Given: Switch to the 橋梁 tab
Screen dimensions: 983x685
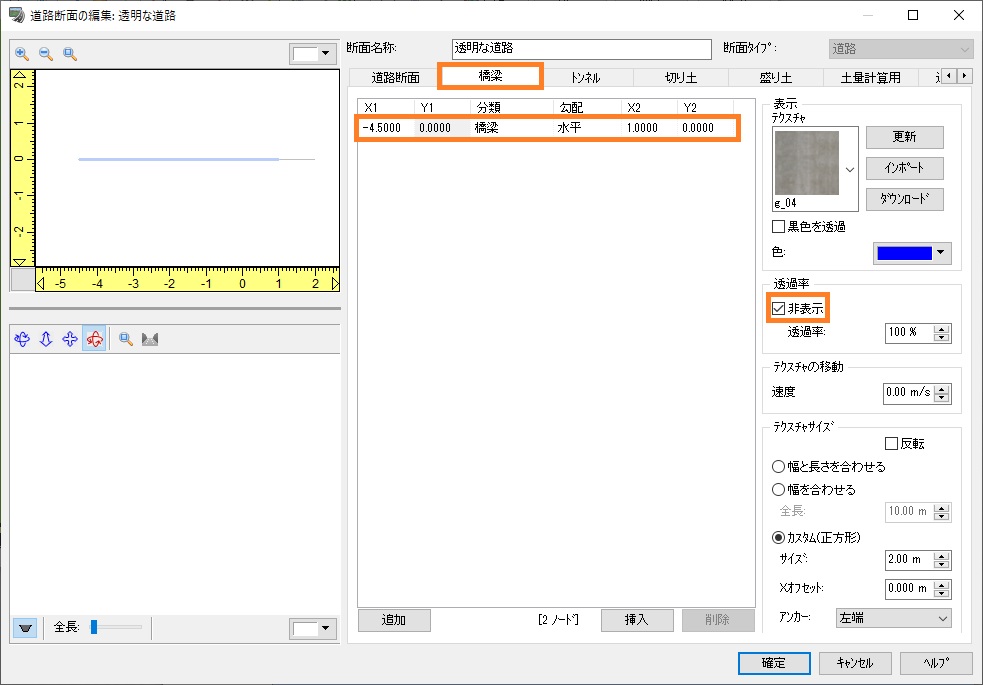Looking at the screenshot, I should [490, 76].
